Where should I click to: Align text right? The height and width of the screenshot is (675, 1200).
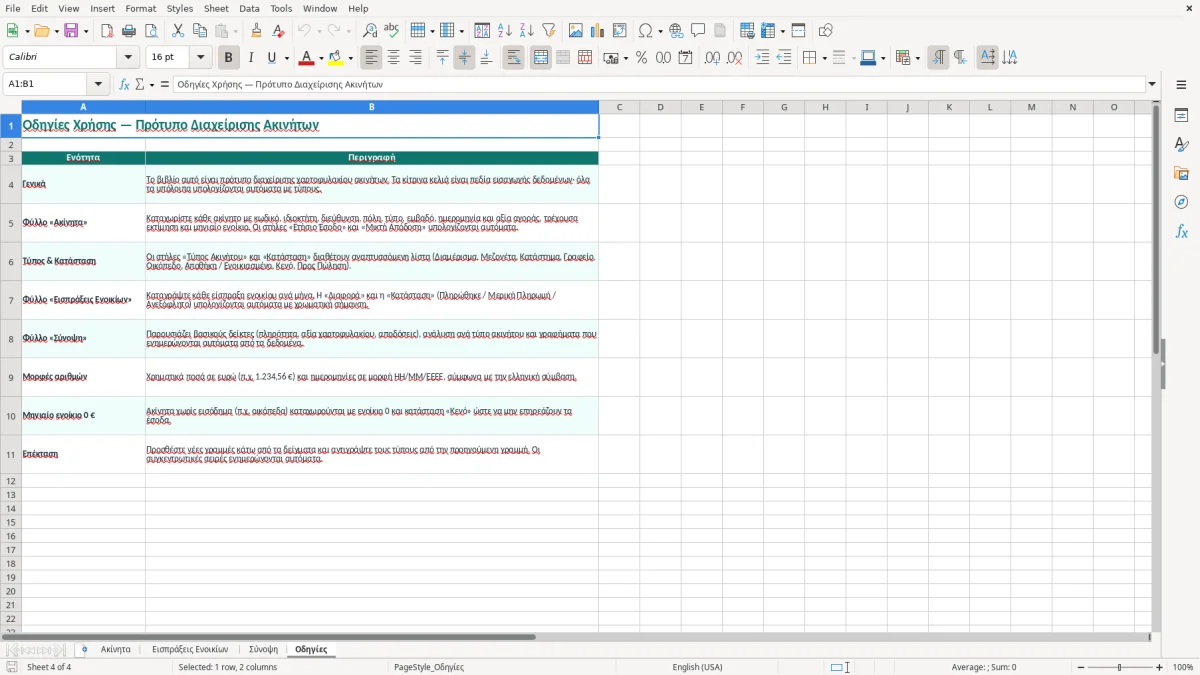(x=416, y=58)
